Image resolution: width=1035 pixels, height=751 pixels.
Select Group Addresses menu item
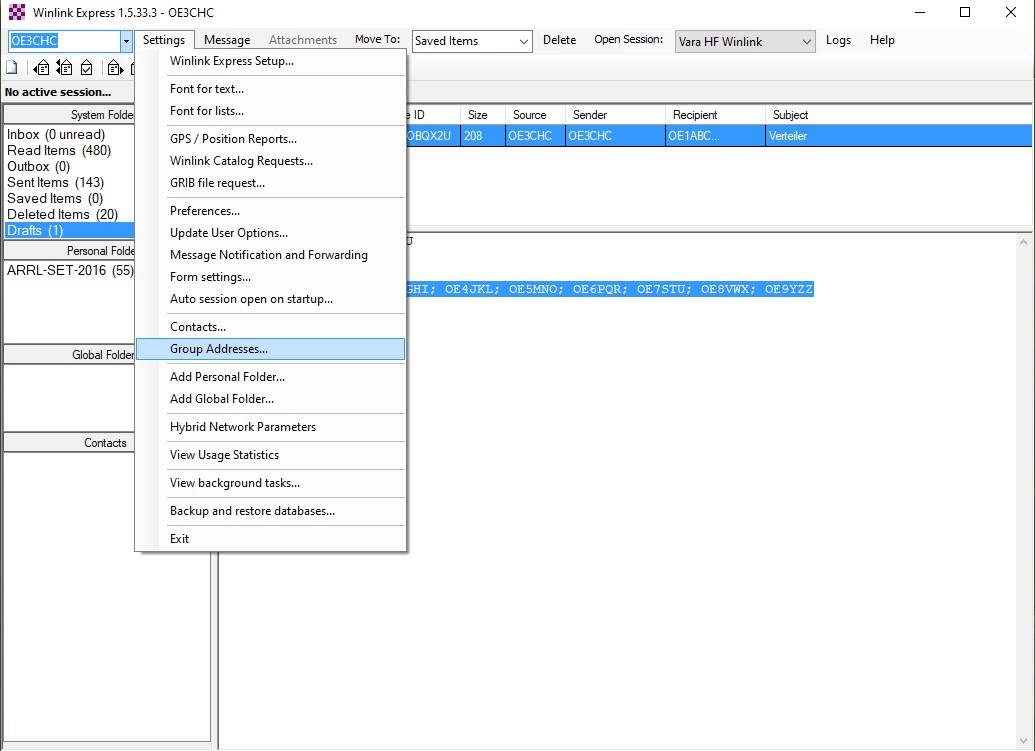pyautogui.click(x=271, y=349)
